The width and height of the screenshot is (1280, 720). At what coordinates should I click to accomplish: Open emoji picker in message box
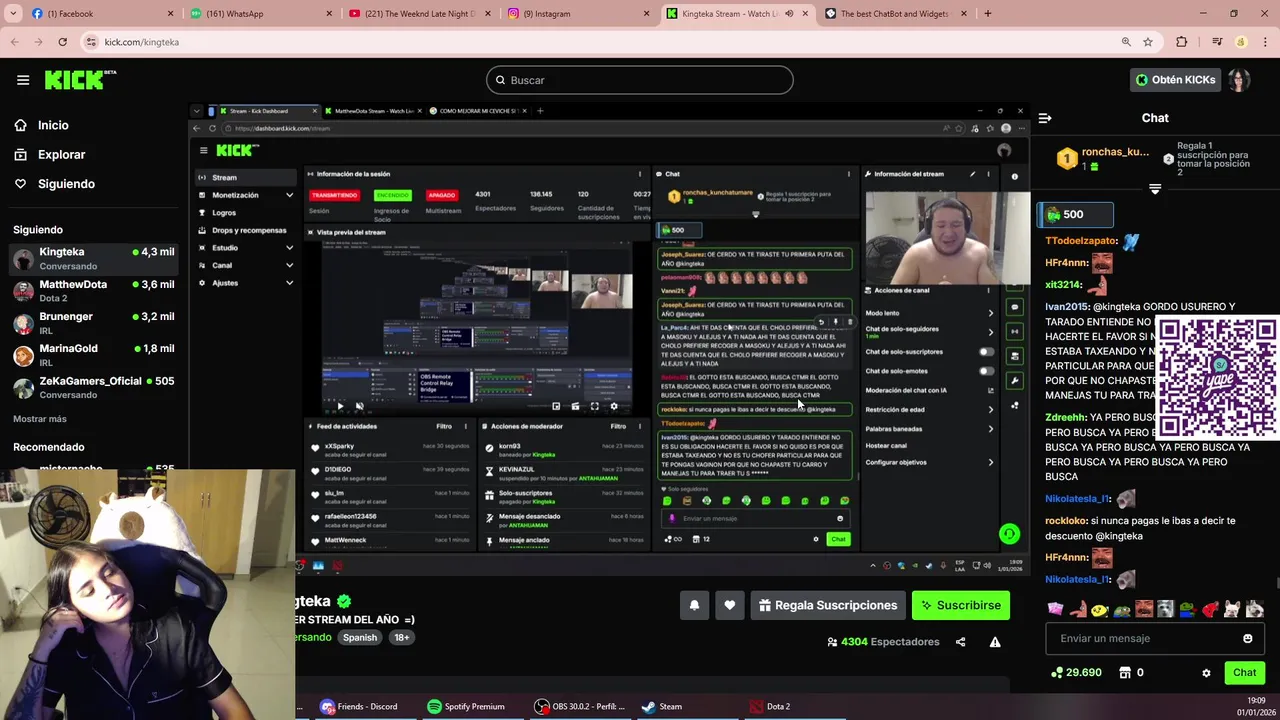pos(1247,638)
